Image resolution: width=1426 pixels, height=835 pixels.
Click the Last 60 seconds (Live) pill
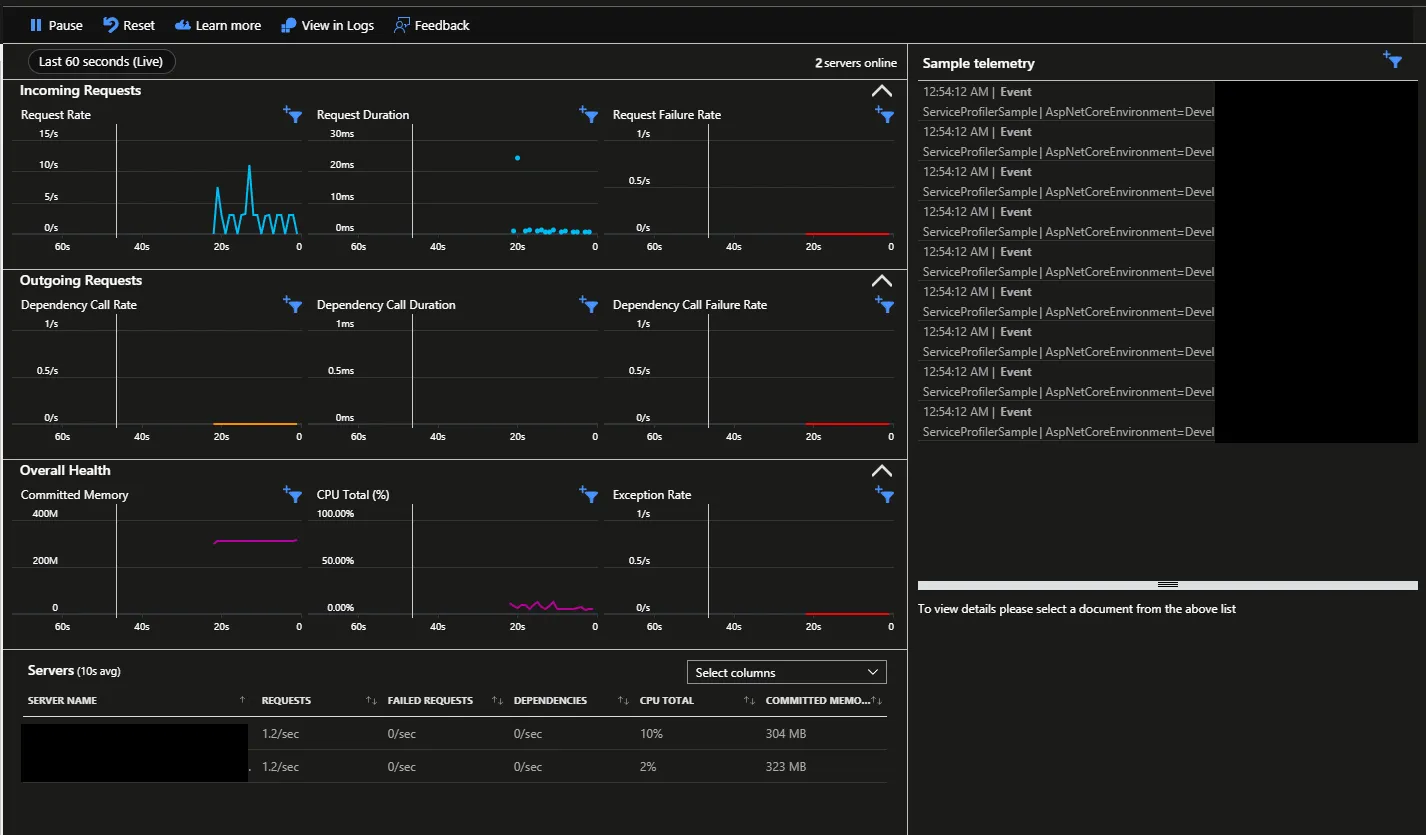[101, 62]
